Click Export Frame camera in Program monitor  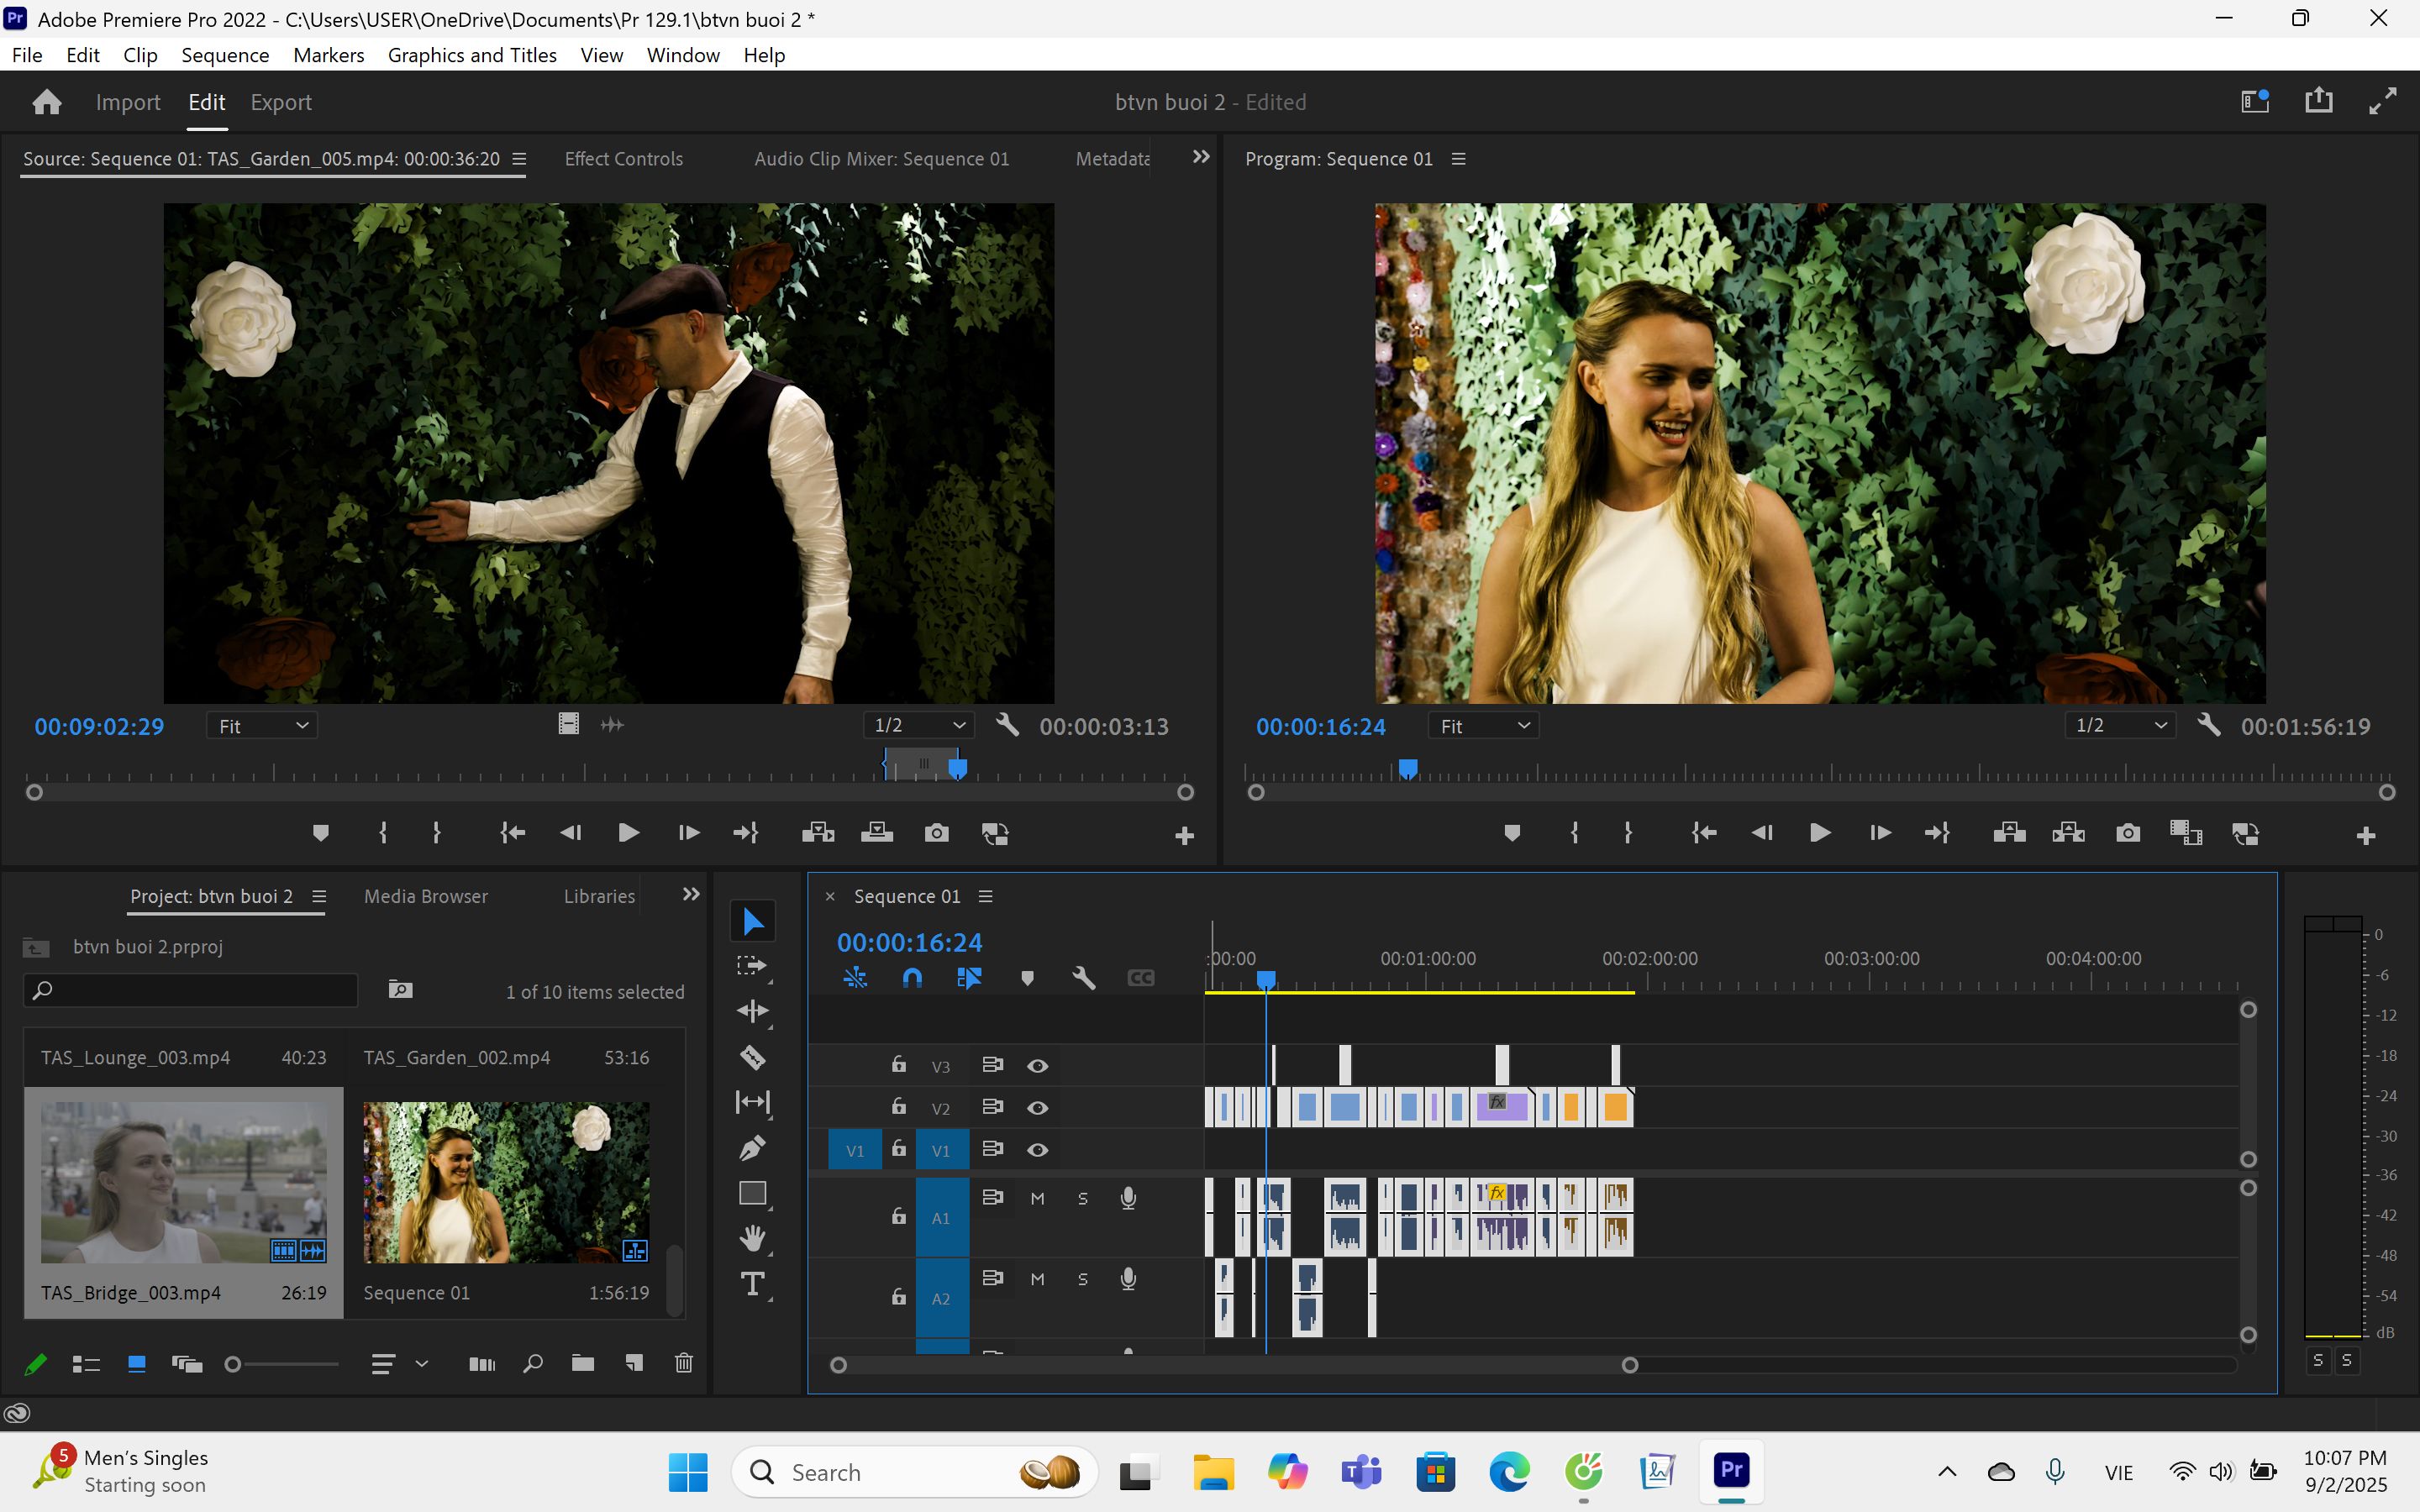2128,833
